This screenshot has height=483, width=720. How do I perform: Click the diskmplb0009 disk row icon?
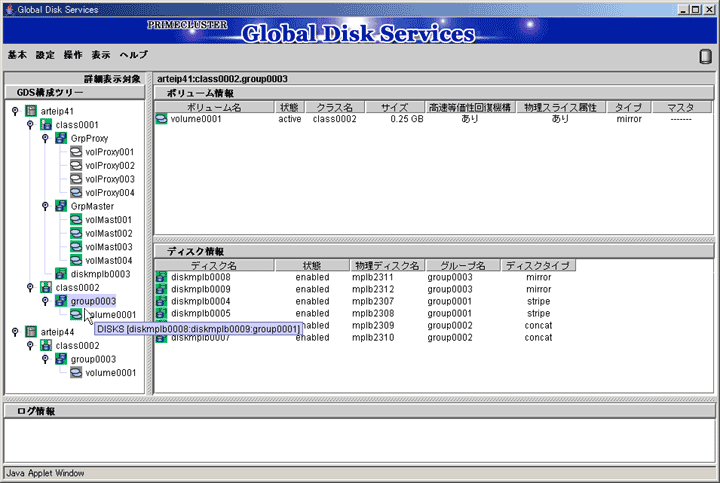(x=161, y=289)
